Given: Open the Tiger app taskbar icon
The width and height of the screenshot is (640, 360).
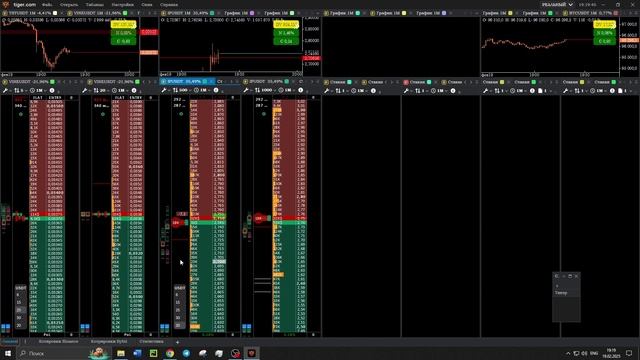Looking at the screenshot, I should [x=251, y=353].
